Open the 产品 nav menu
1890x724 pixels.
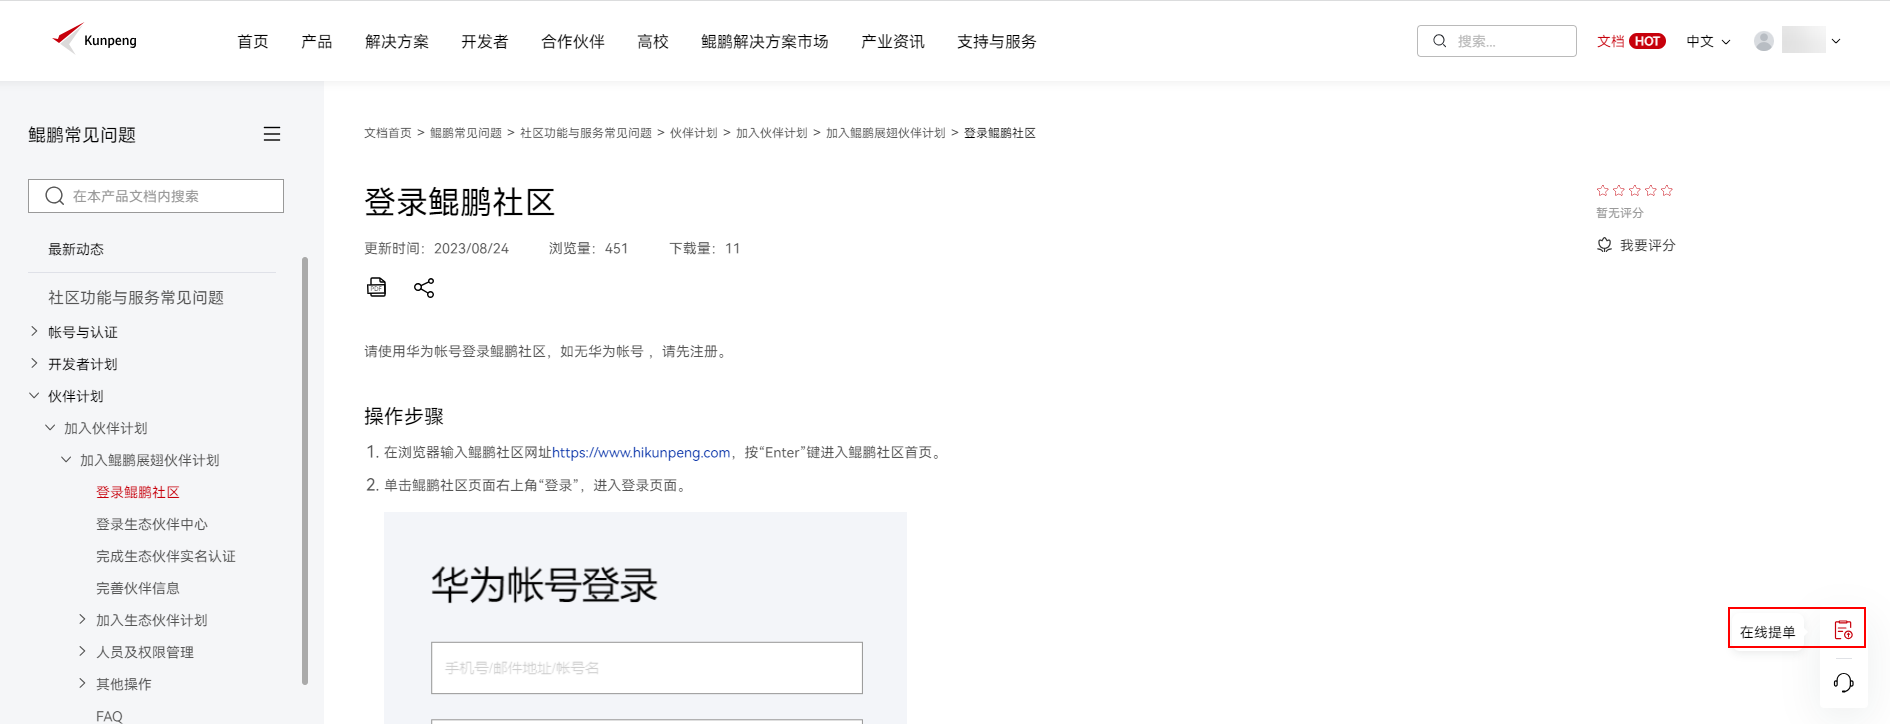point(317,41)
